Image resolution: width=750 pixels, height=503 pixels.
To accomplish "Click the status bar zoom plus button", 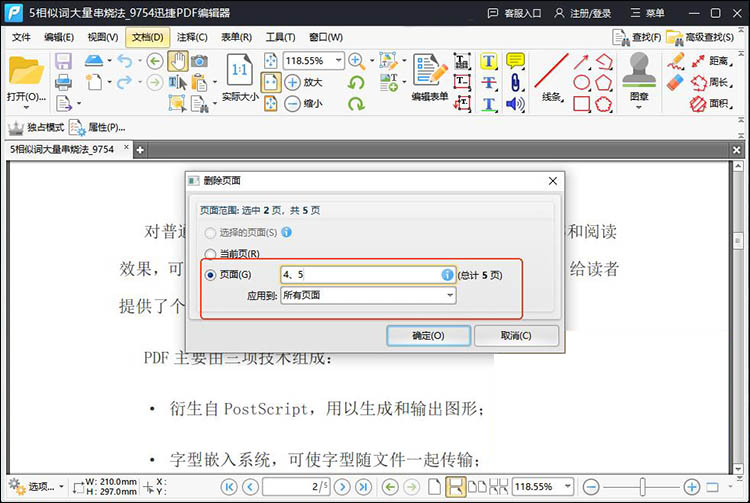I will pos(691,487).
